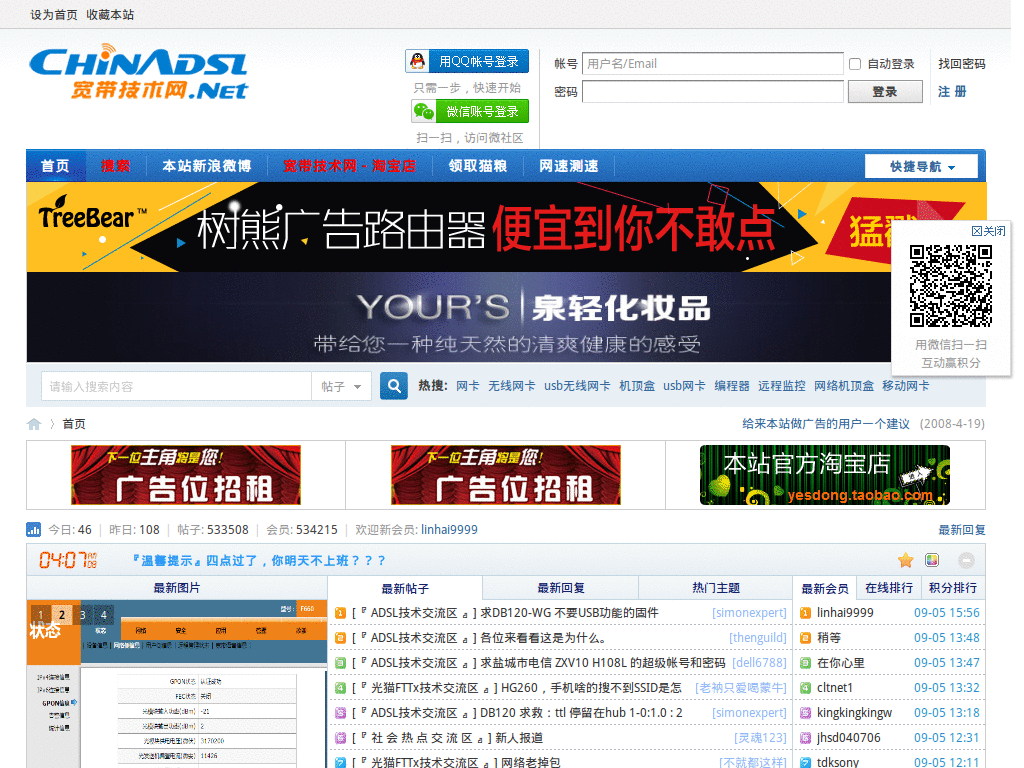Click the 登录 button

pos(885,91)
